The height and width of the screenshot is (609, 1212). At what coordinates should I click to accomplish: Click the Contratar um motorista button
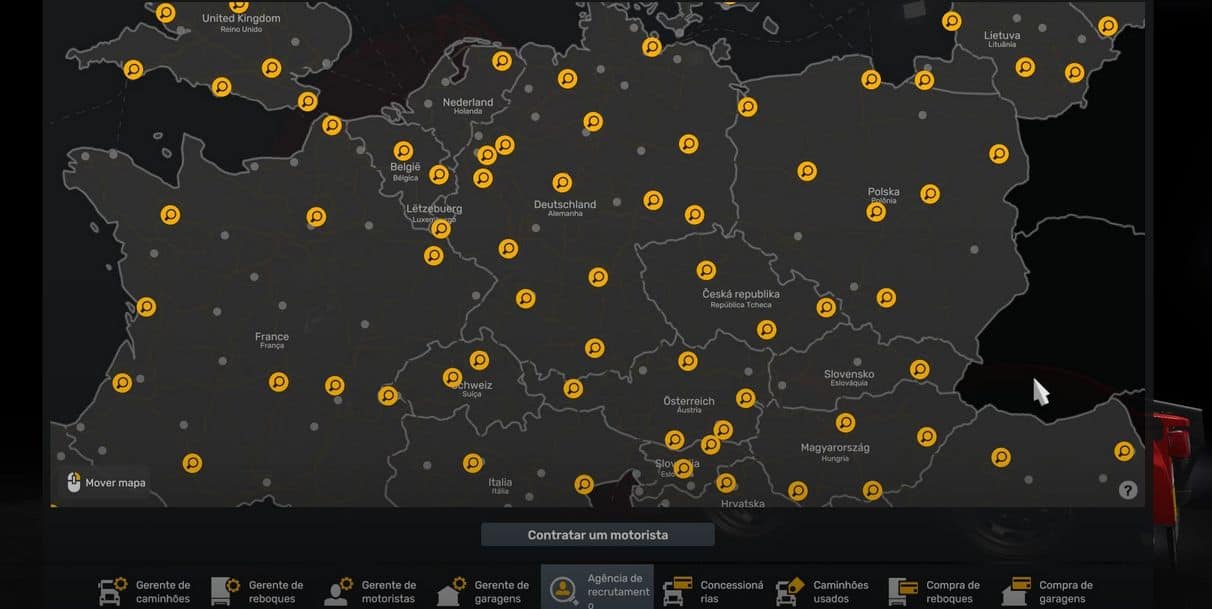(x=597, y=535)
